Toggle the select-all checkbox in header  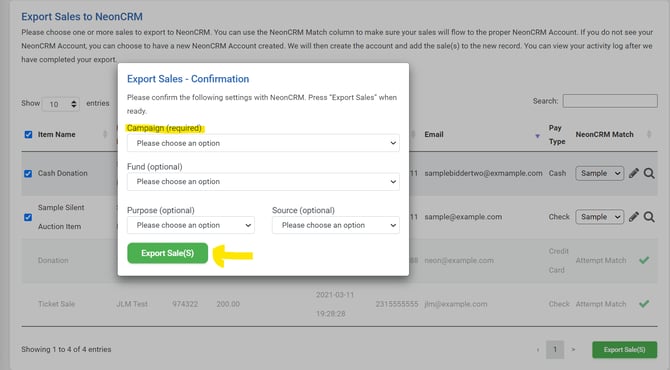pos(28,135)
